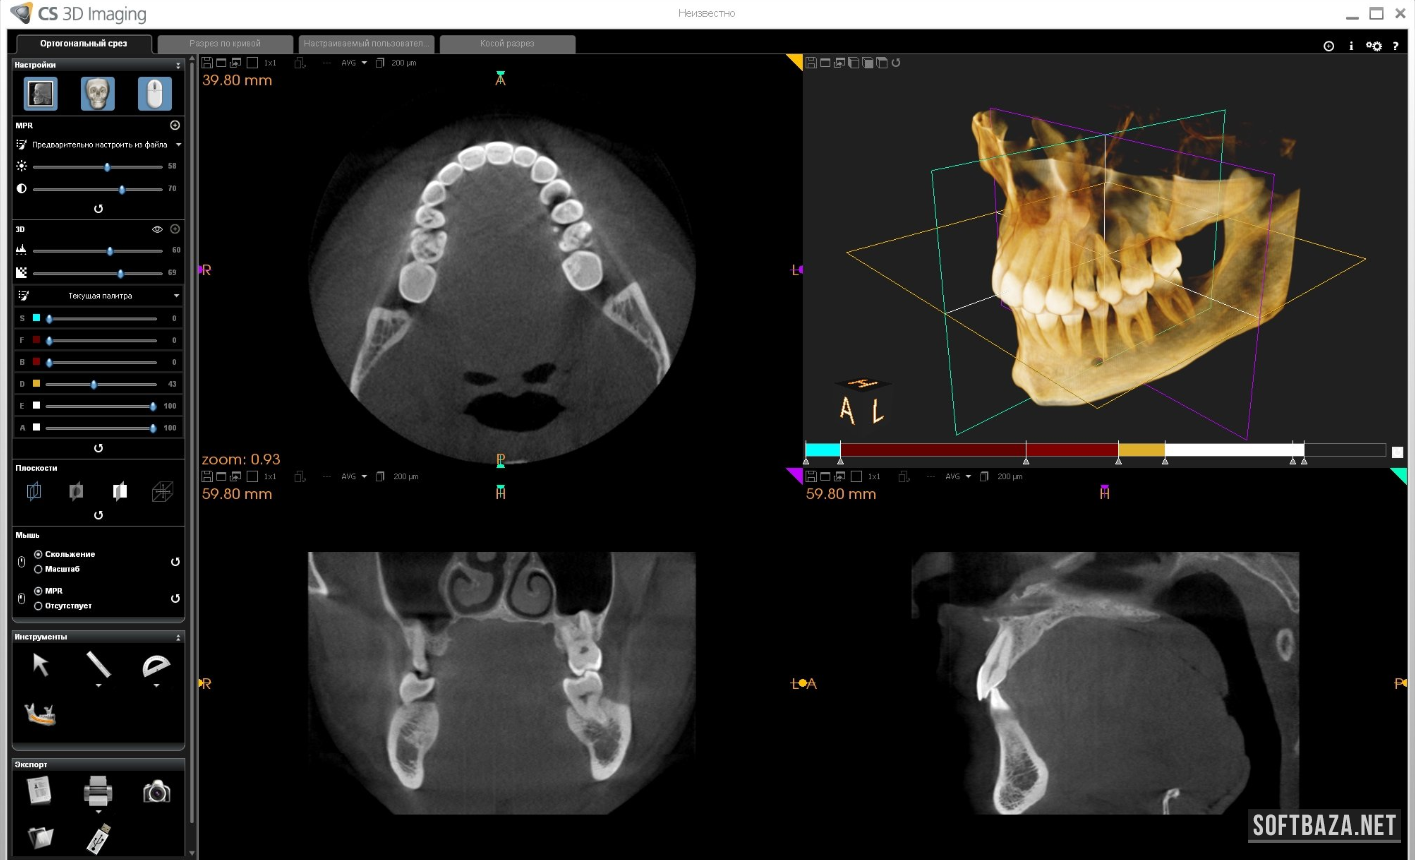Select the arrow pointer tool
This screenshot has width=1415, height=860.
coord(41,665)
